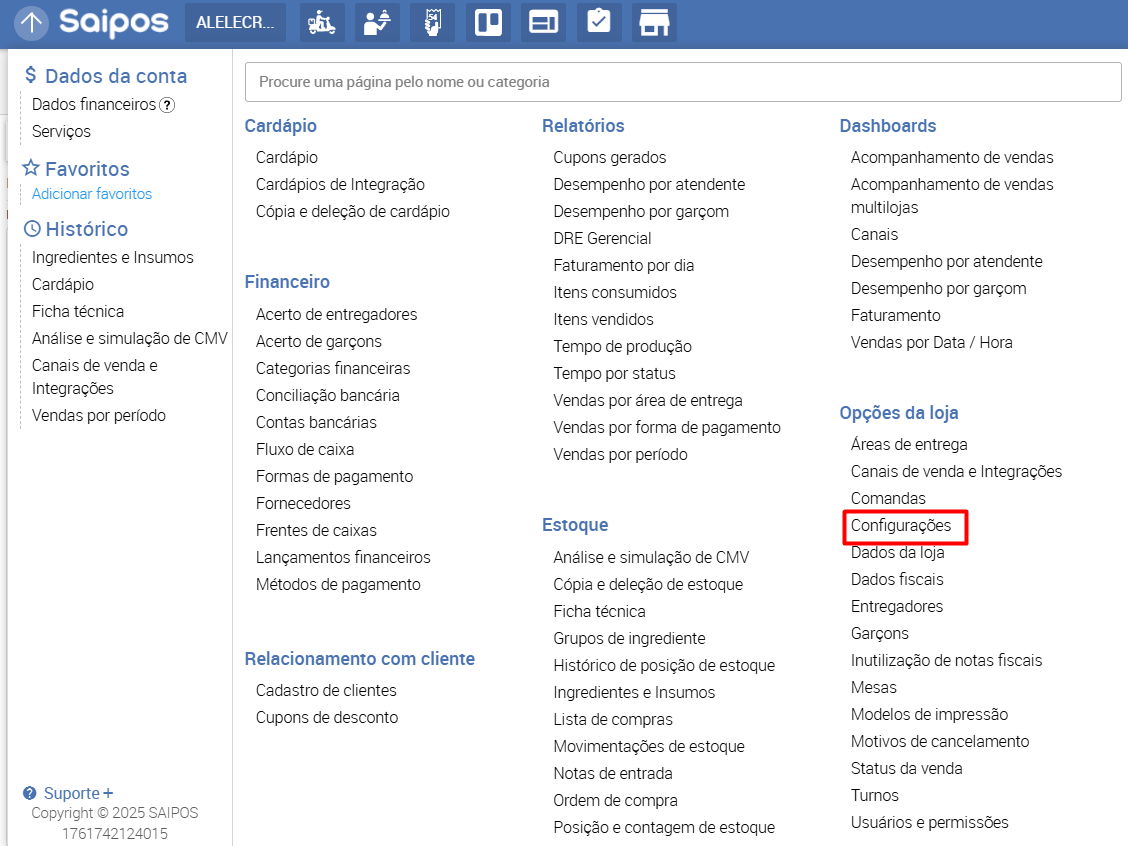Viewport: 1128px width, 846px height.
Task: Click the panel layout icon in top bar
Action: pyautogui.click(x=543, y=23)
